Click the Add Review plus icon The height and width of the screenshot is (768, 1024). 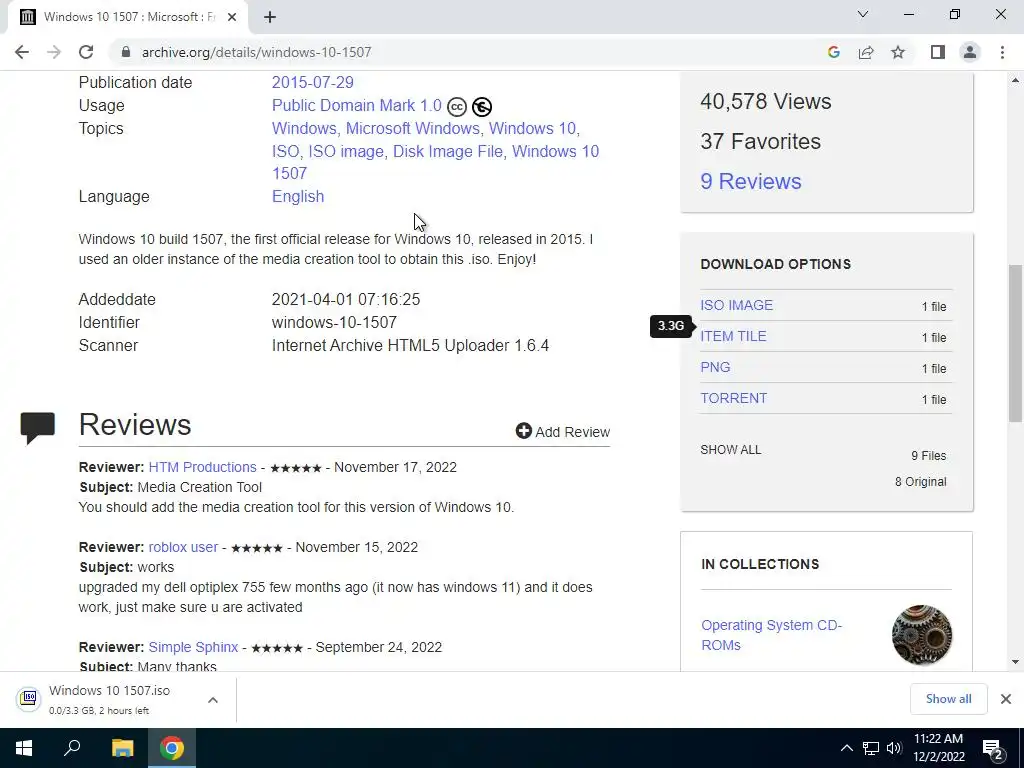(523, 431)
